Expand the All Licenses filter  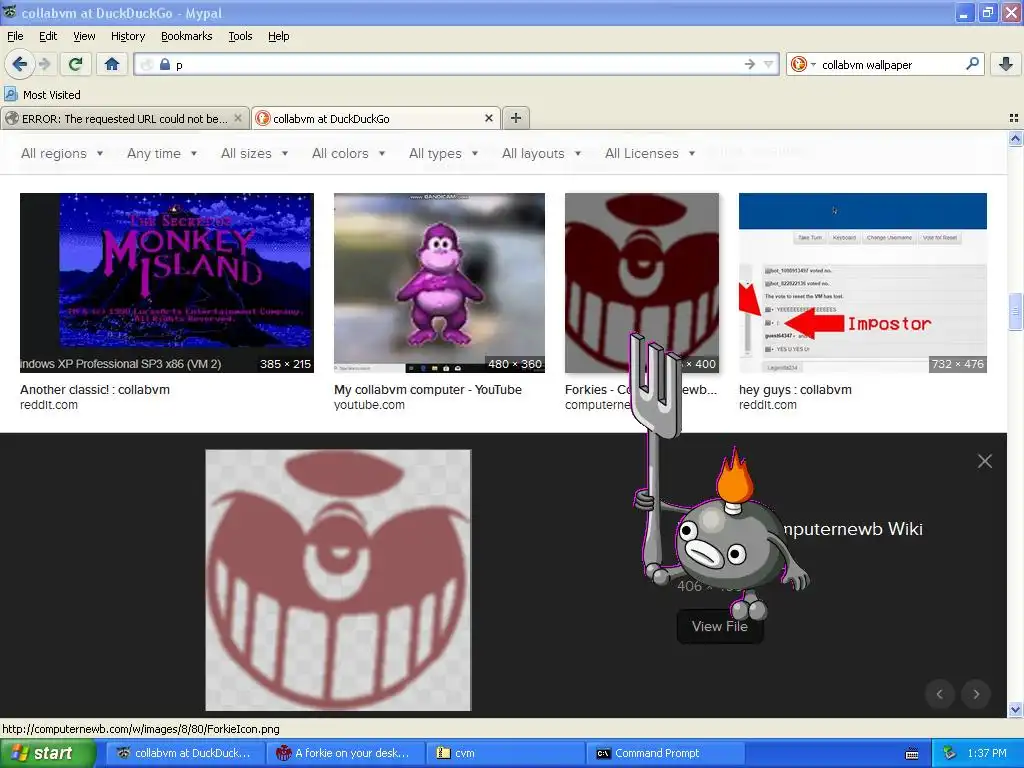[650, 153]
